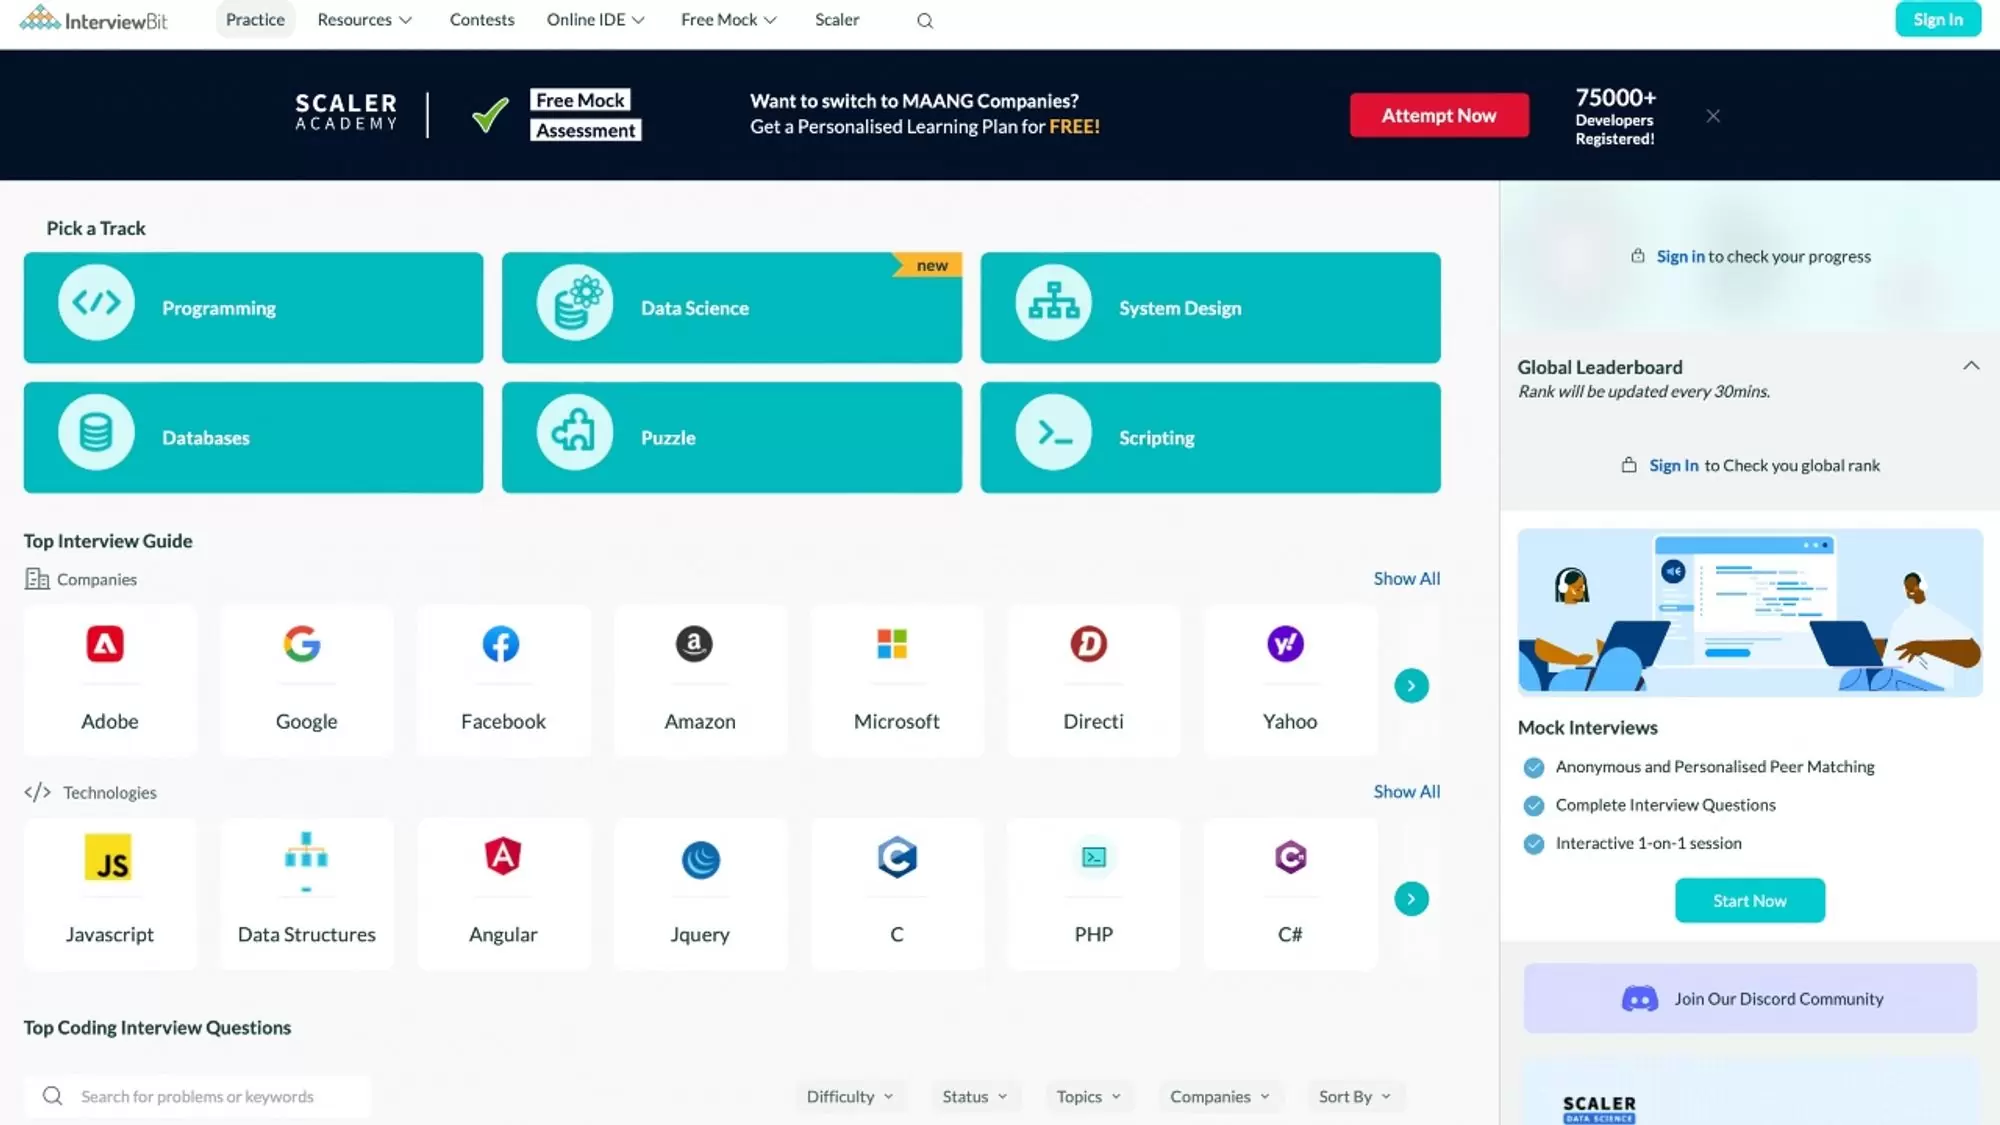2000x1125 pixels.
Task: Click the Scaler Academy banner logo
Action: 346,112
